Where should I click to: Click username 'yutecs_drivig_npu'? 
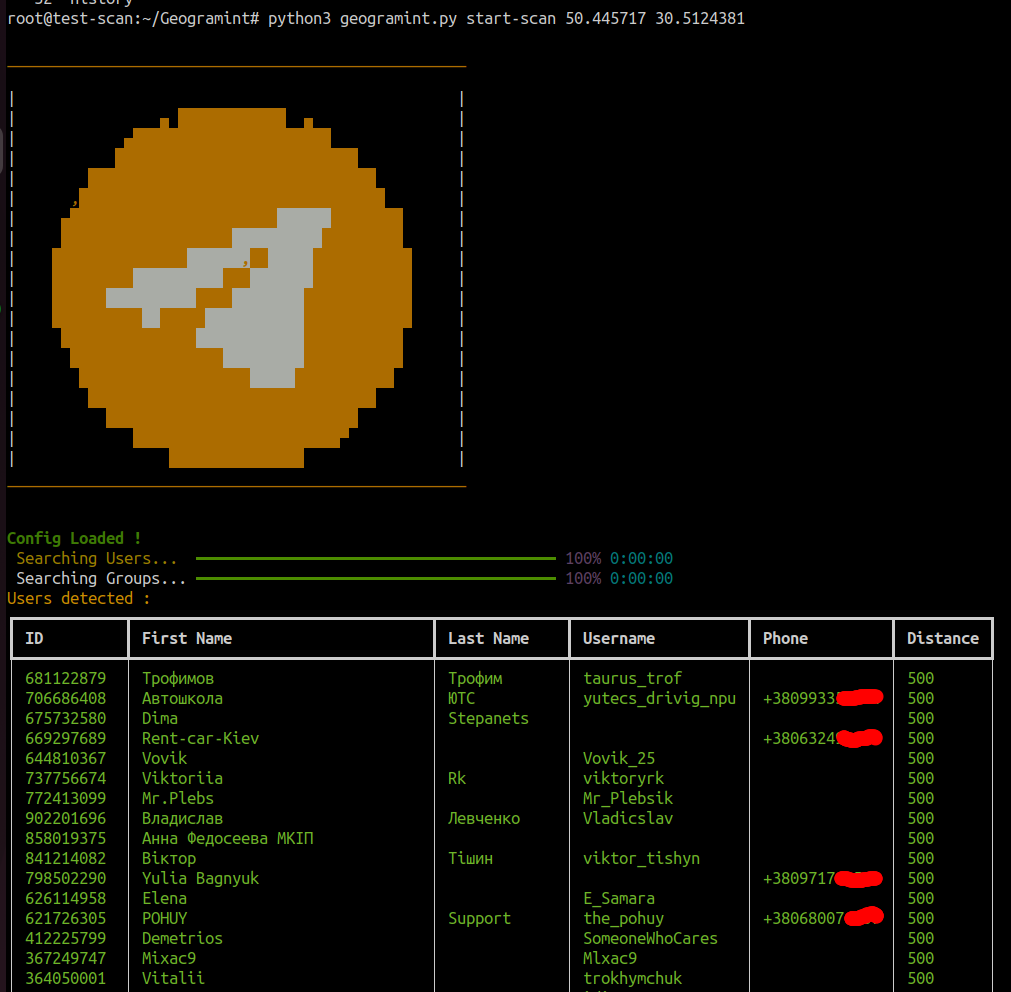click(x=660, y=698)
